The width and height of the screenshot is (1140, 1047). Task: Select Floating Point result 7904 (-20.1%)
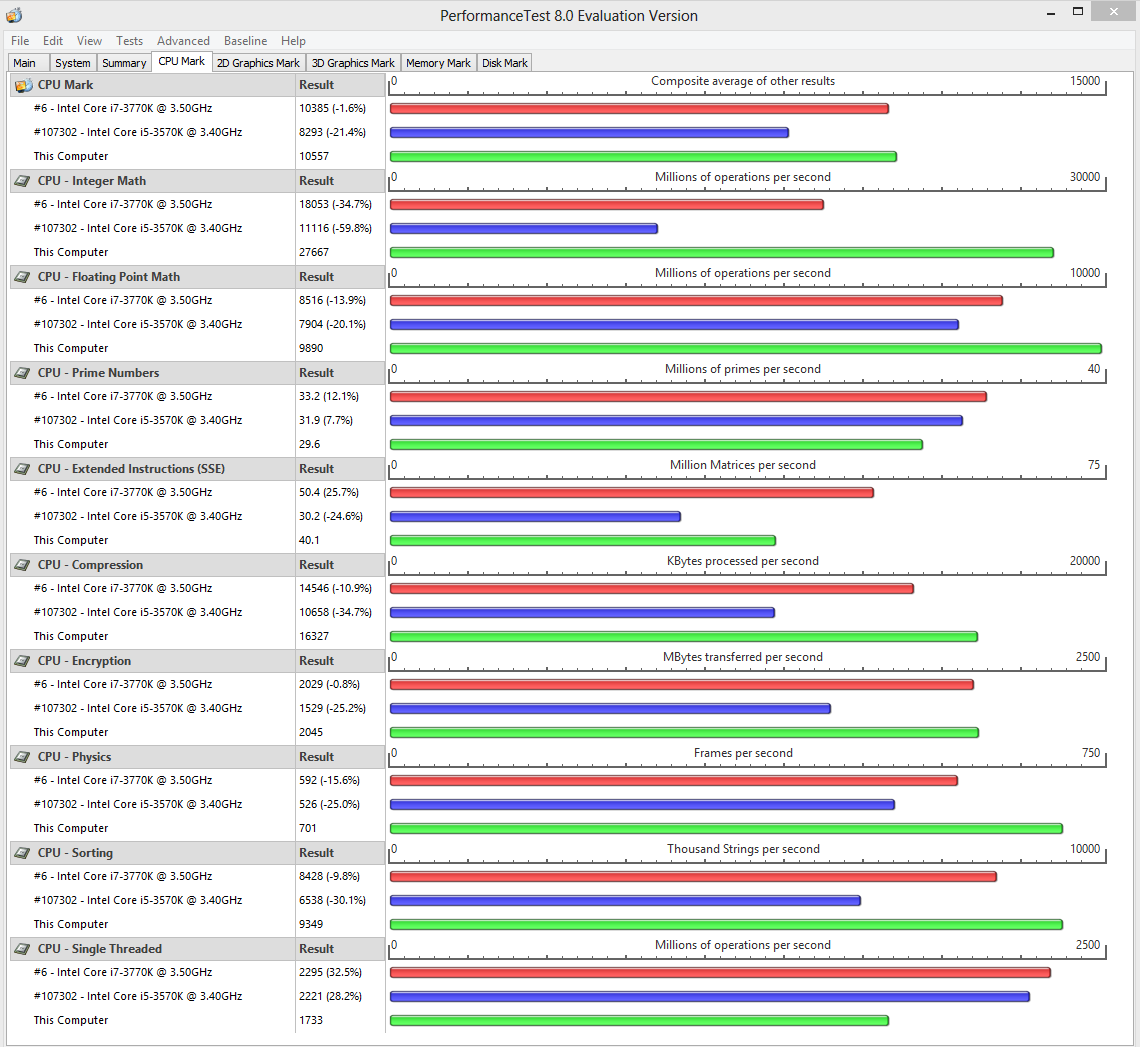[x=332, y=324]
